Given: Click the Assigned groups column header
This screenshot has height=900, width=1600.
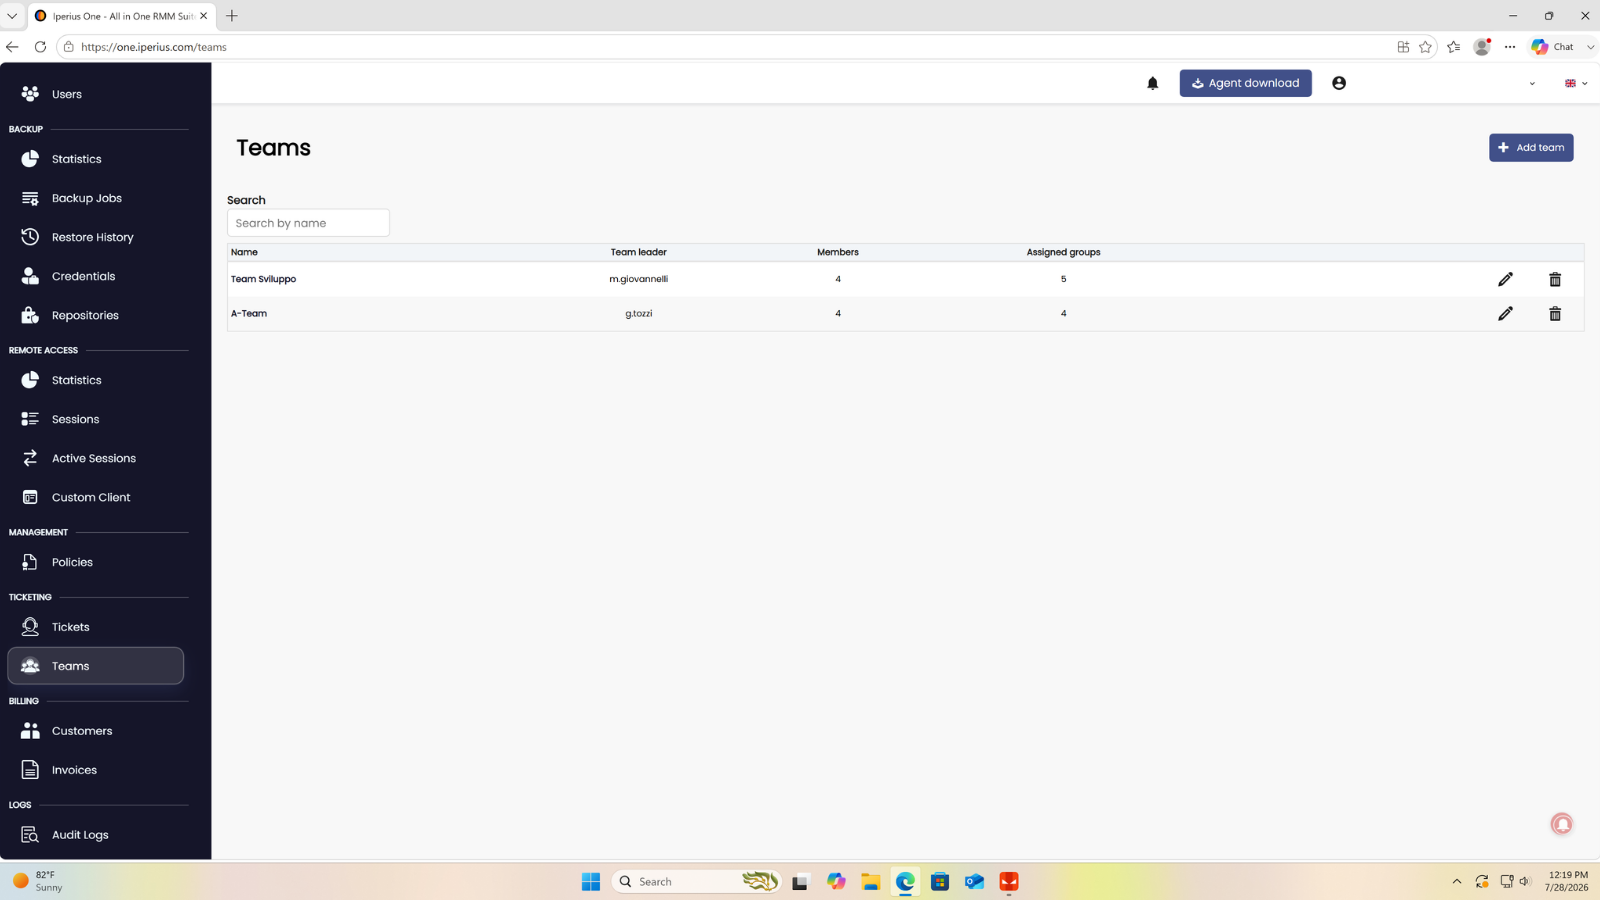Looking at the screenshot, I should [1063, 252].
